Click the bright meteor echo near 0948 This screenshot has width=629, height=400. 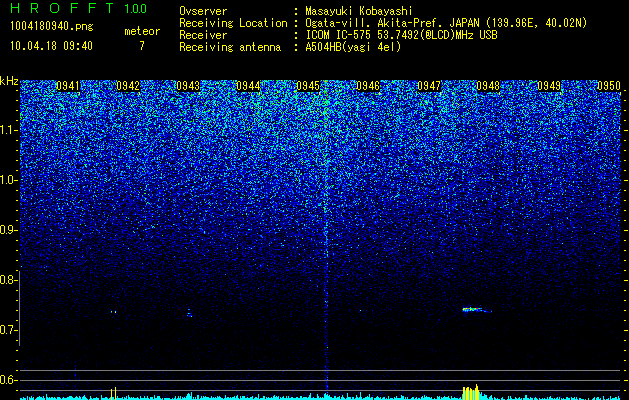point(477,310)
